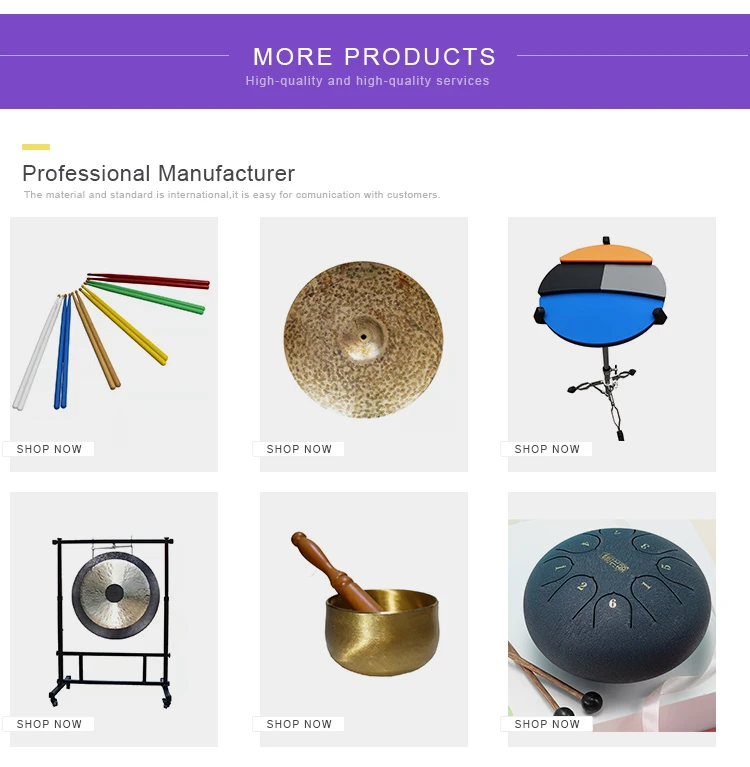This screenshot has height=767, width=750.
Task: Open the colorful practice pad on stand image
Action: 612,344
